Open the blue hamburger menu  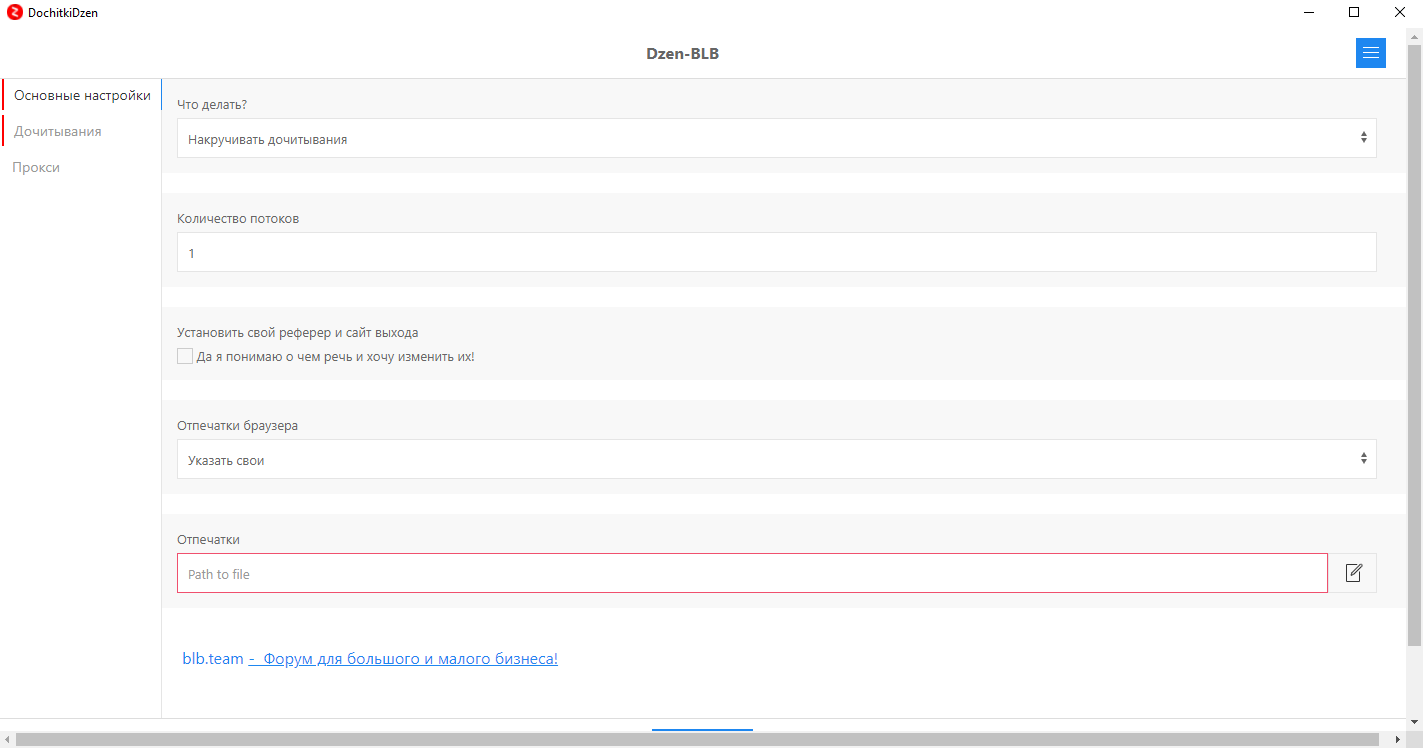point(1370,53)
